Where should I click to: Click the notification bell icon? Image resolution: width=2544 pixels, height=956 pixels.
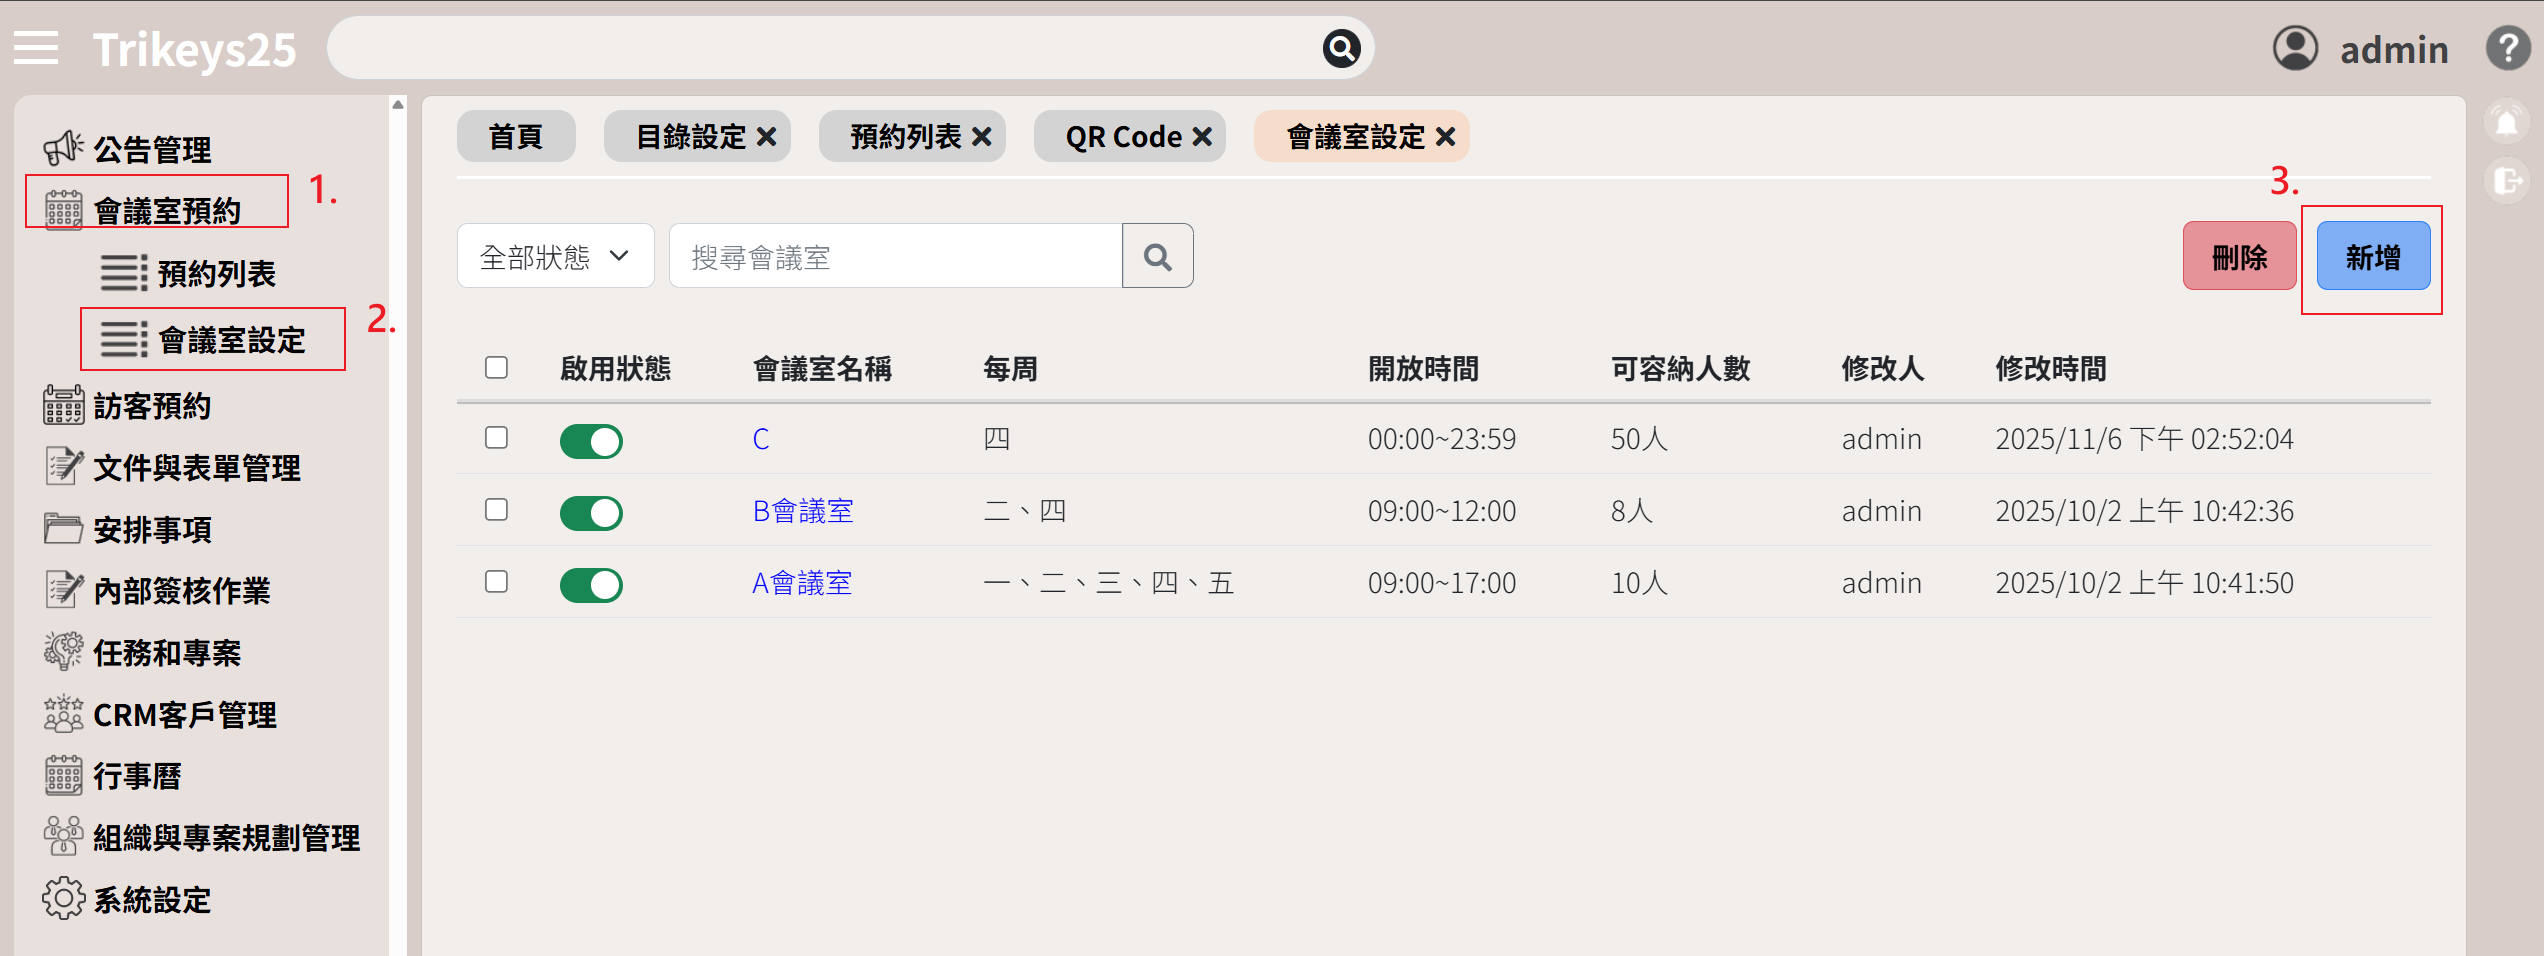click(2506, 123)
